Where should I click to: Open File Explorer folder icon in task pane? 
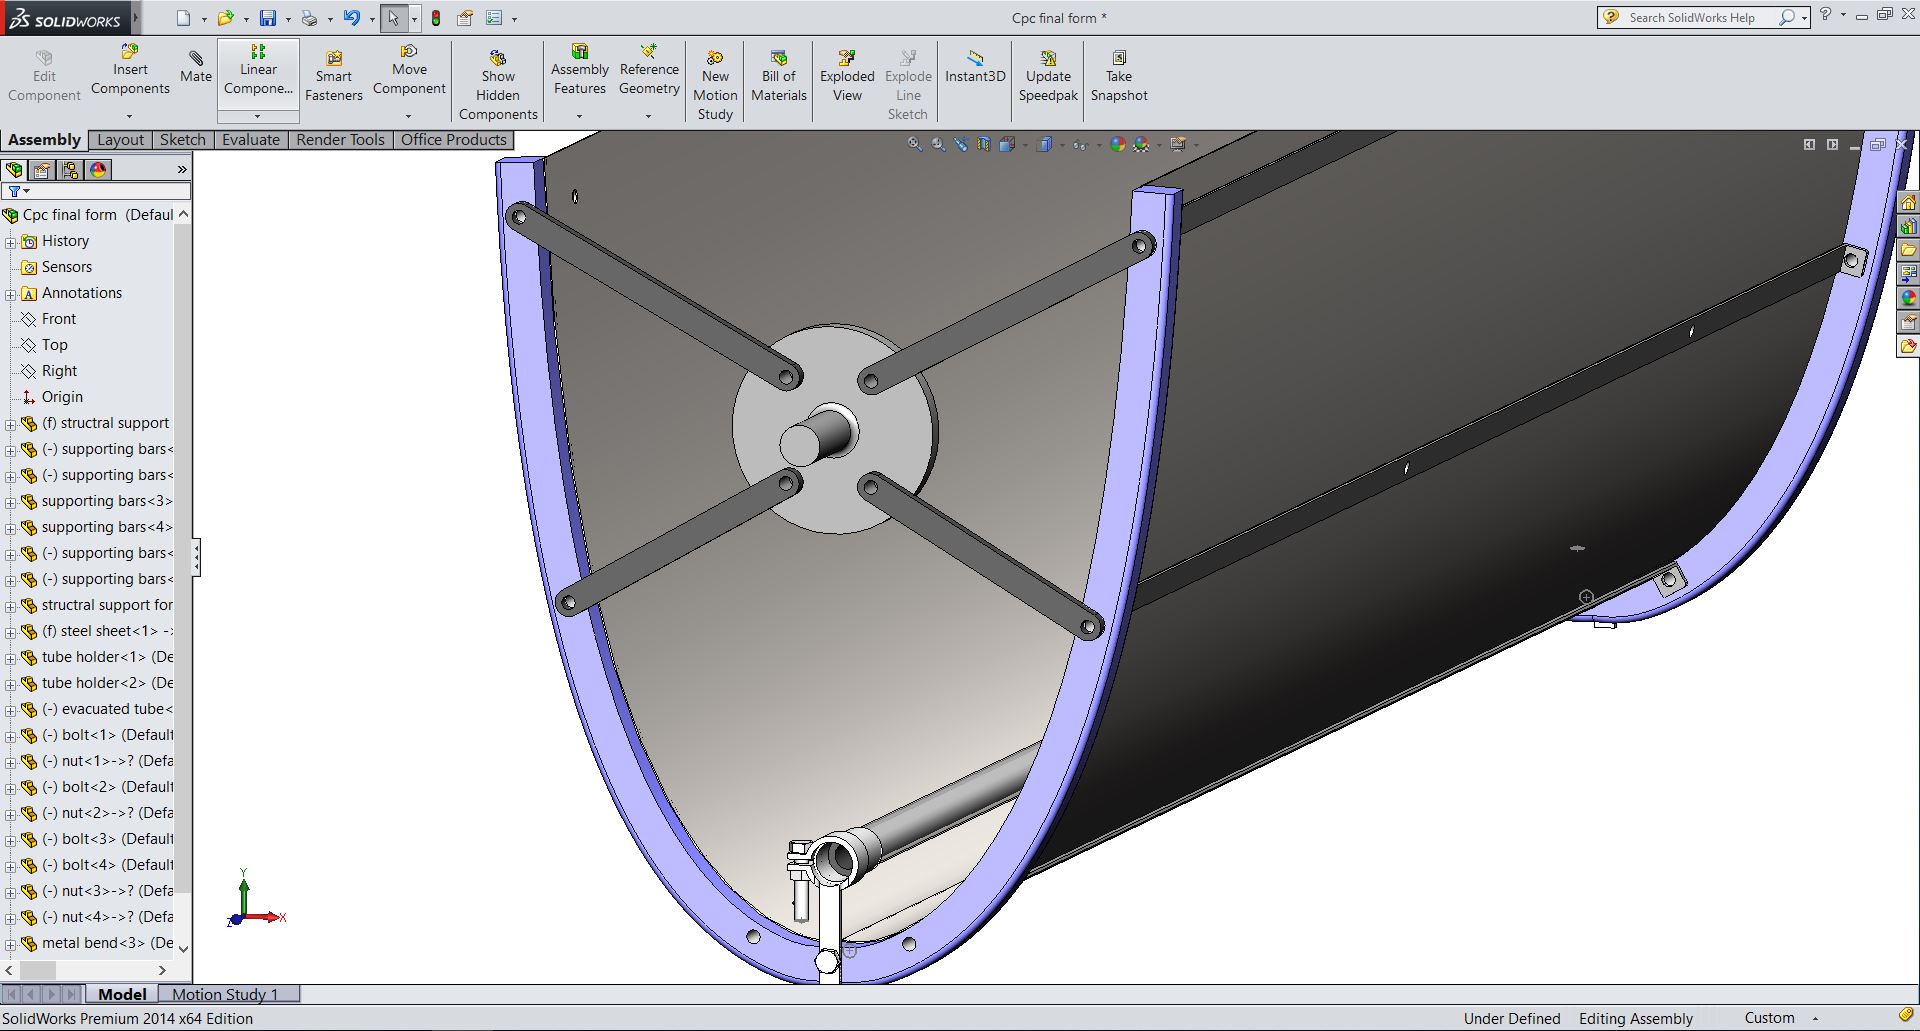(x=1908, y=250)
